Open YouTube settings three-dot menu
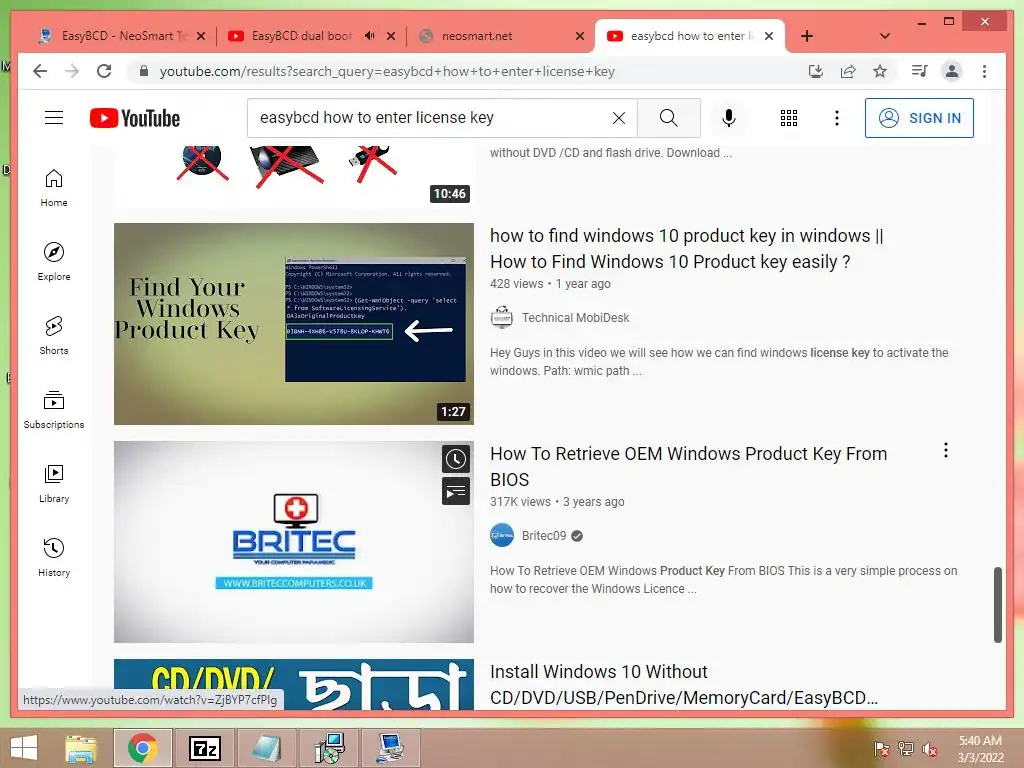Viewport: 1024px width, 768px height. tap(837, 118)
